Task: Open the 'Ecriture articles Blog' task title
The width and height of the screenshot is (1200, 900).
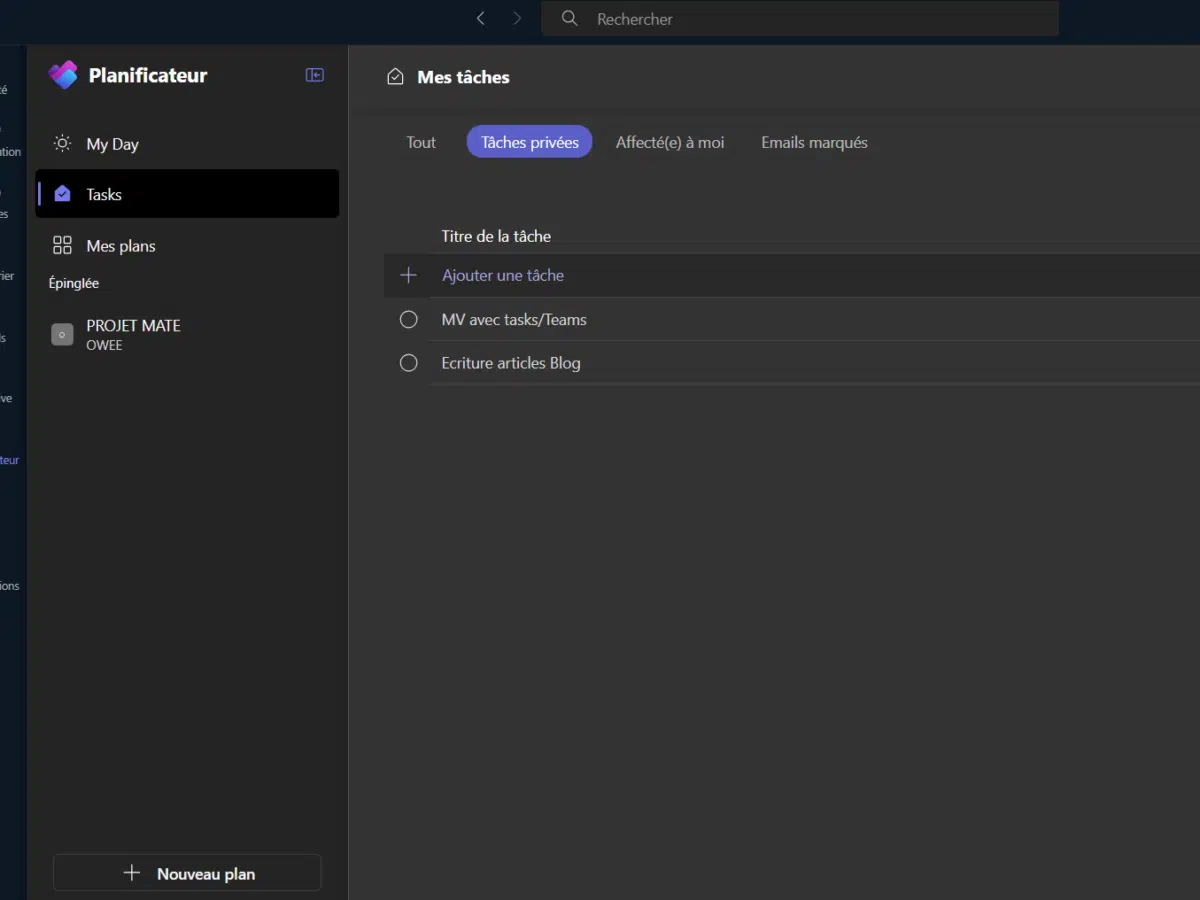Action: [511, 363]
